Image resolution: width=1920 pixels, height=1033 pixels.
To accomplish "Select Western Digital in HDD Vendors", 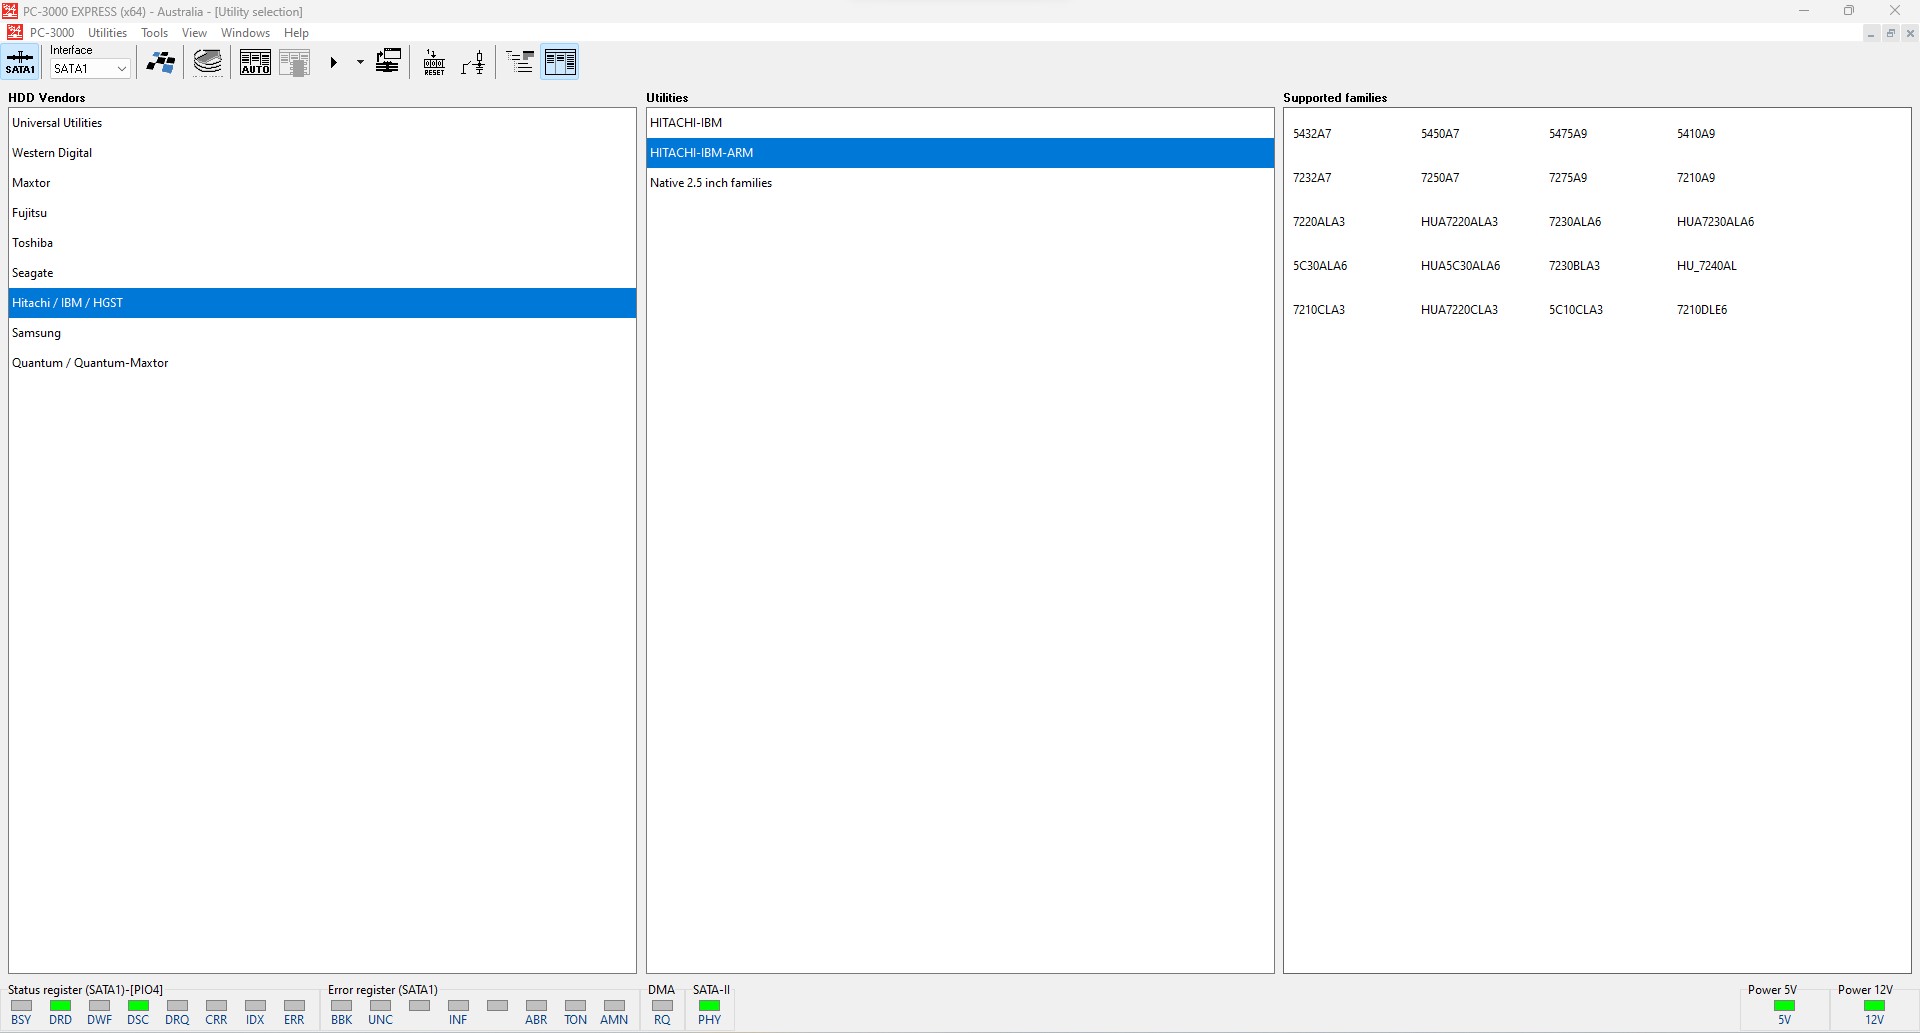I will tap(52, 153).
